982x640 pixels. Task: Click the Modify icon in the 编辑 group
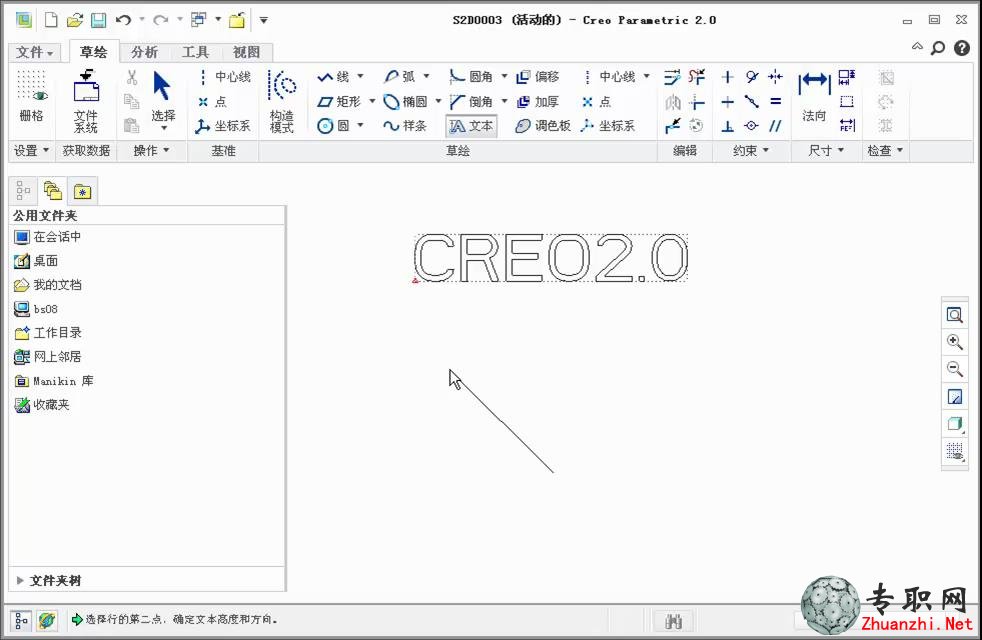672,77
